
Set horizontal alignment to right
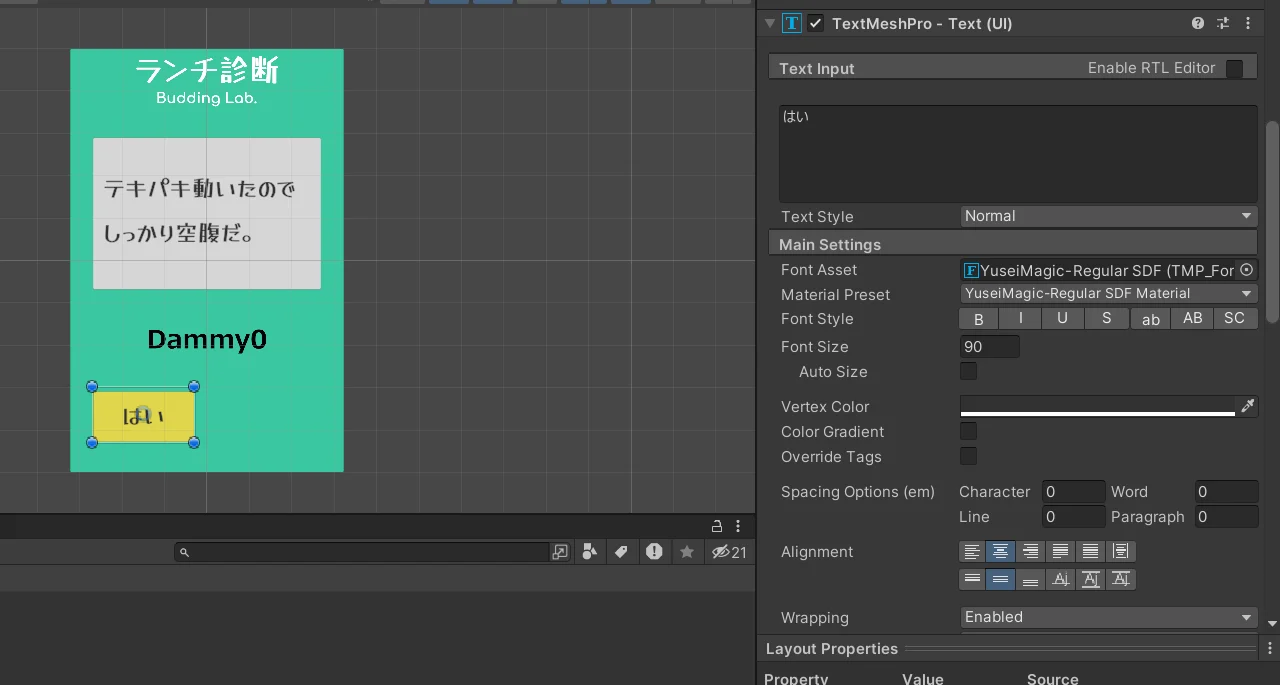tap(1030, 551)
